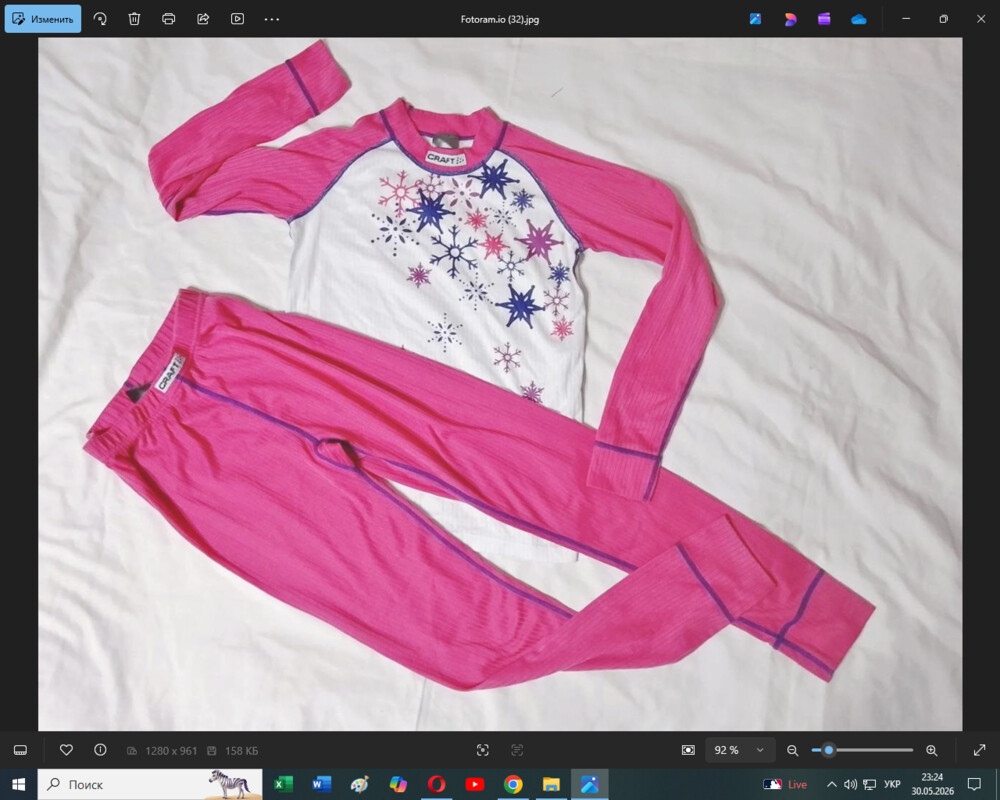Screen dimensions: 1000x800
Task: Show hidden system tray icons chevron
Action: coord(832,785)
